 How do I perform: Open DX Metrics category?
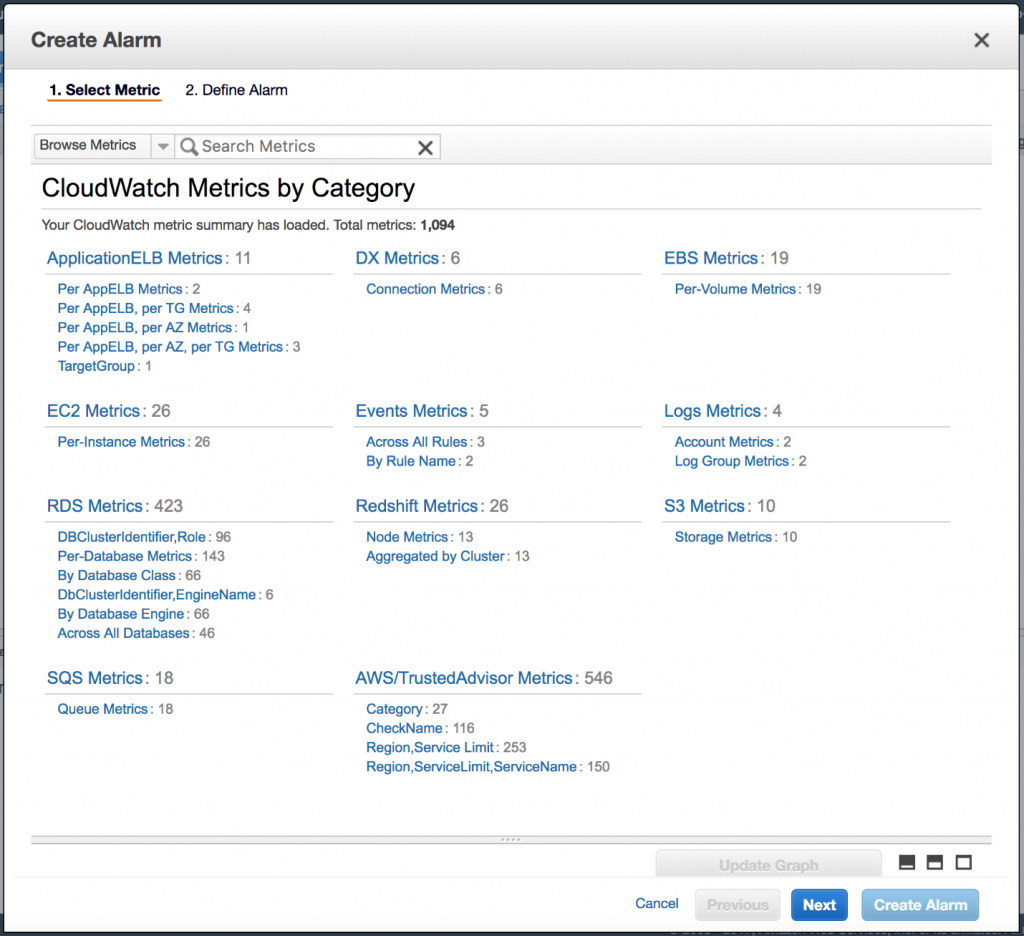[397, 258]
